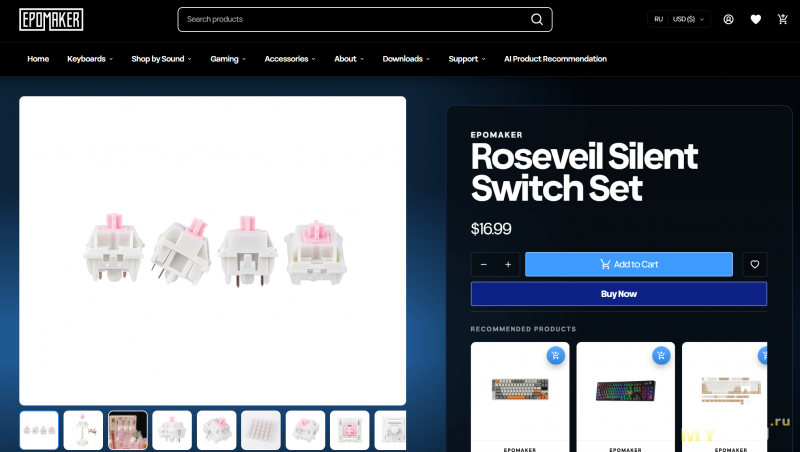Expand the Accessories menu

[x=290, y=59]
